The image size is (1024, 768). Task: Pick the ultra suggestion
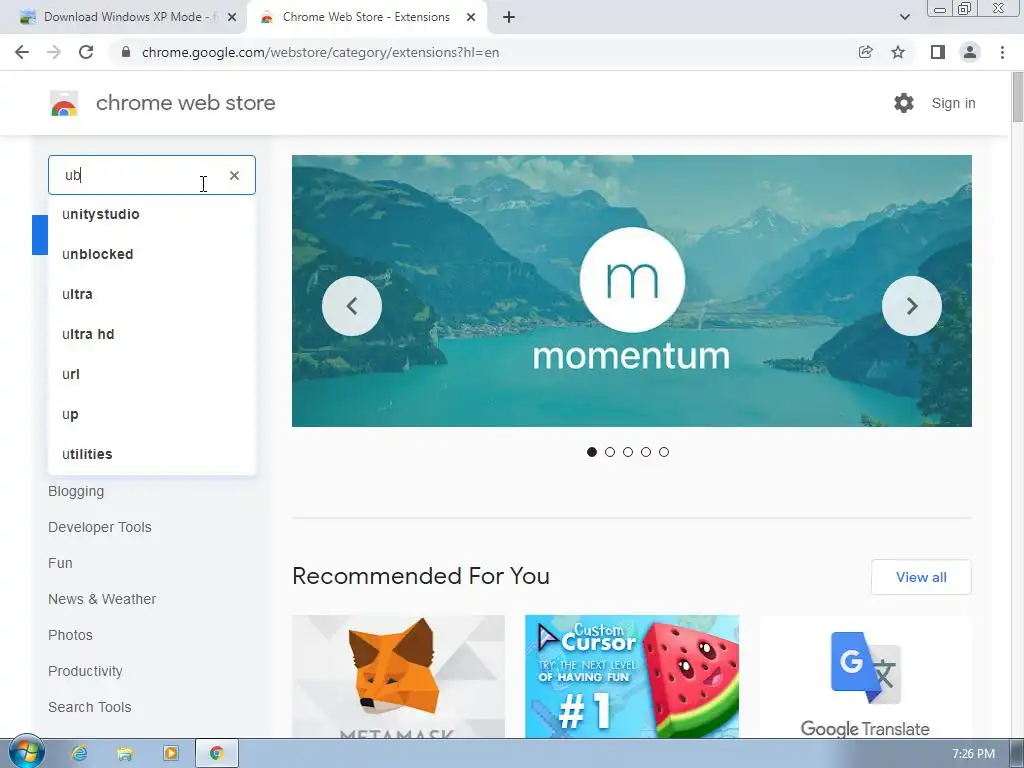(152, 294)
